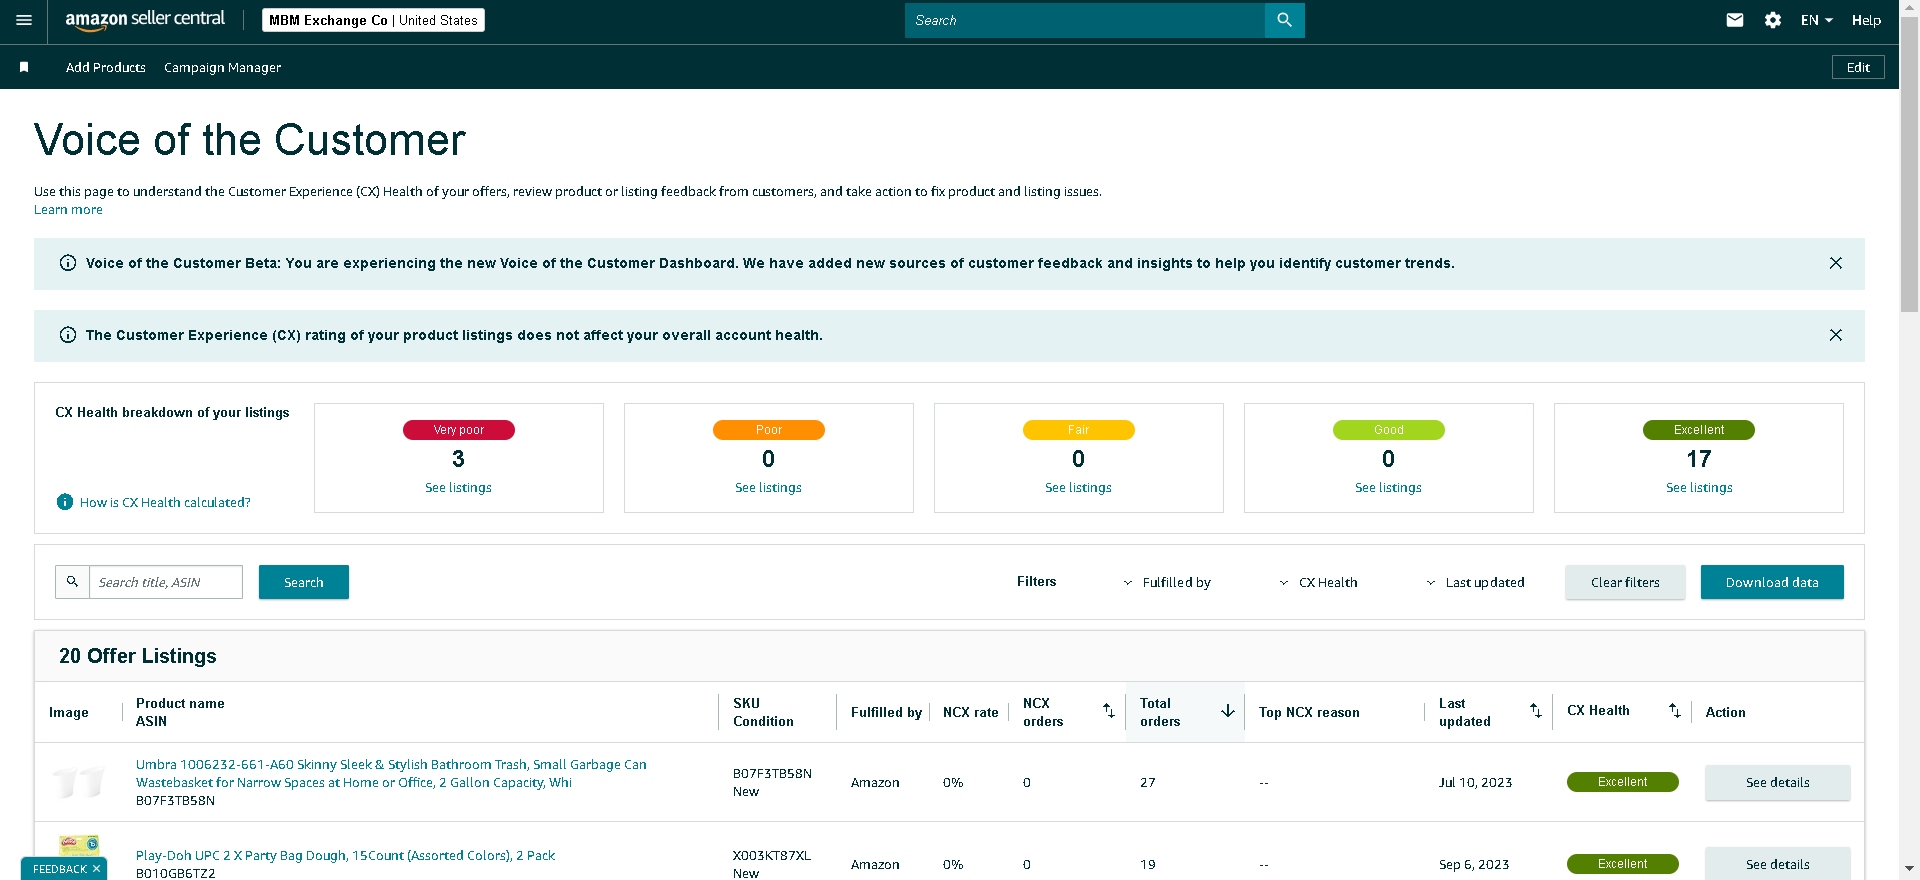The height and width of the screenshot is (880, 1920).
Task: Click the top header Search field
Action: [1085, 20]
